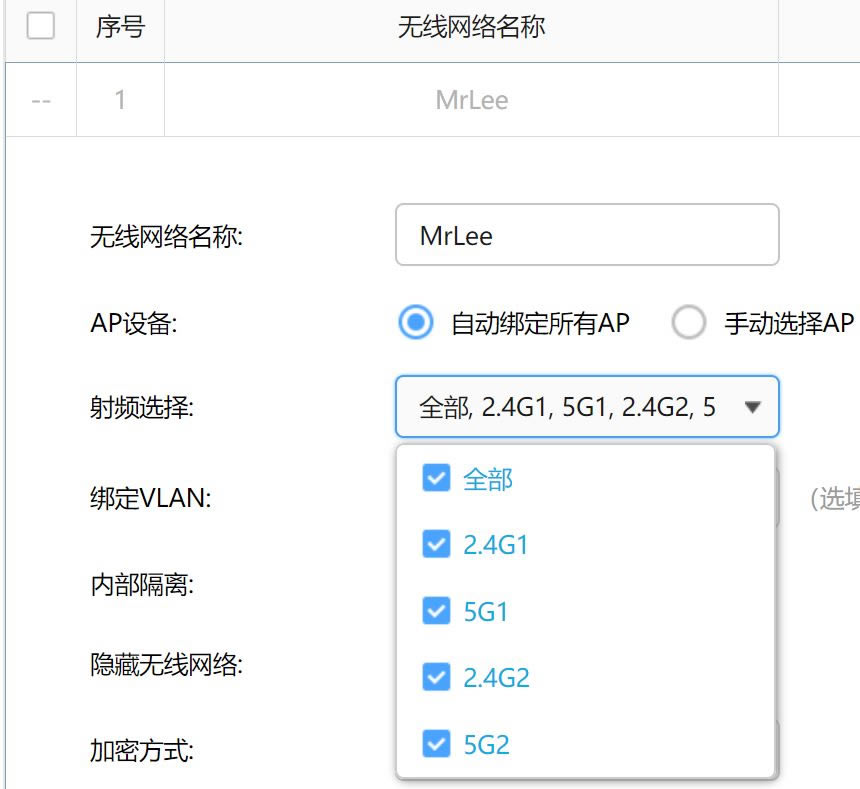
Task: Select 自动绑定所有AP radio button
Action: click(416, 322)
